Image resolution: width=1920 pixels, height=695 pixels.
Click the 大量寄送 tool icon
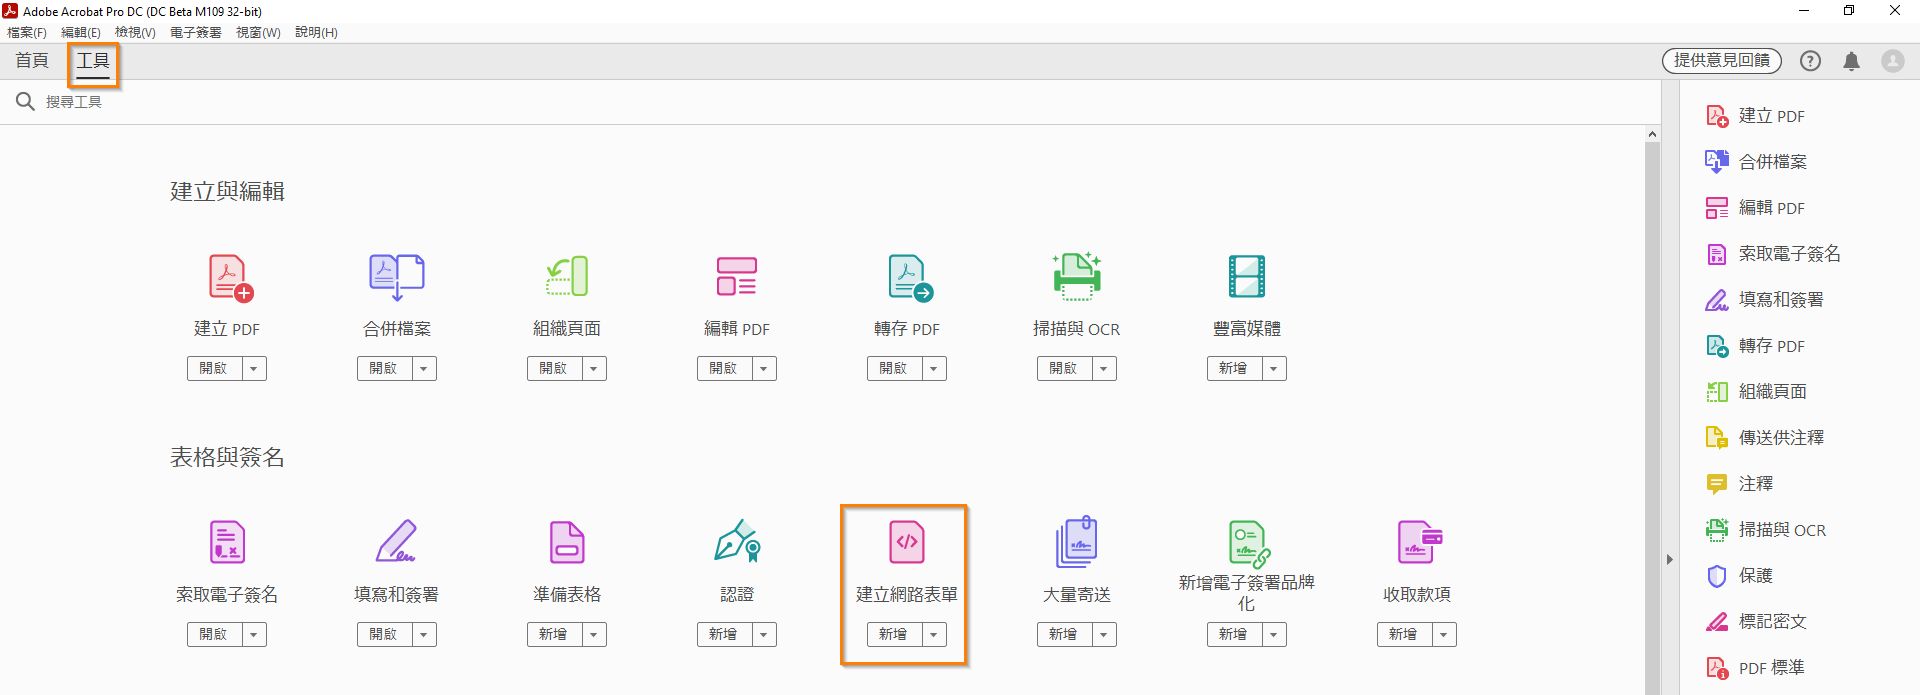1077,542
